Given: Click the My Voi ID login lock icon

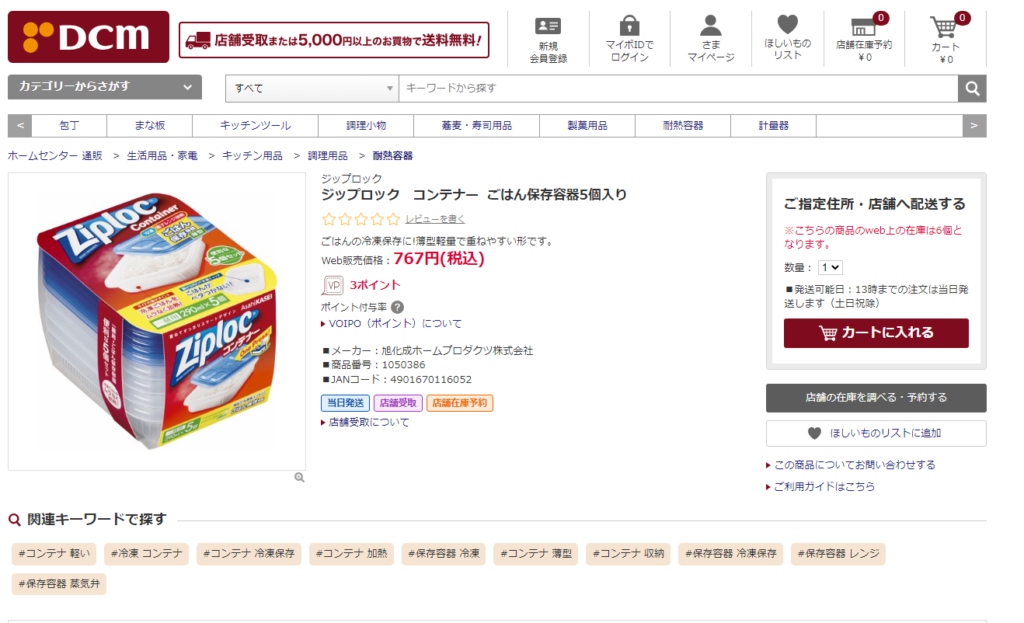Looking at the screenshot, I should (629, 27).
